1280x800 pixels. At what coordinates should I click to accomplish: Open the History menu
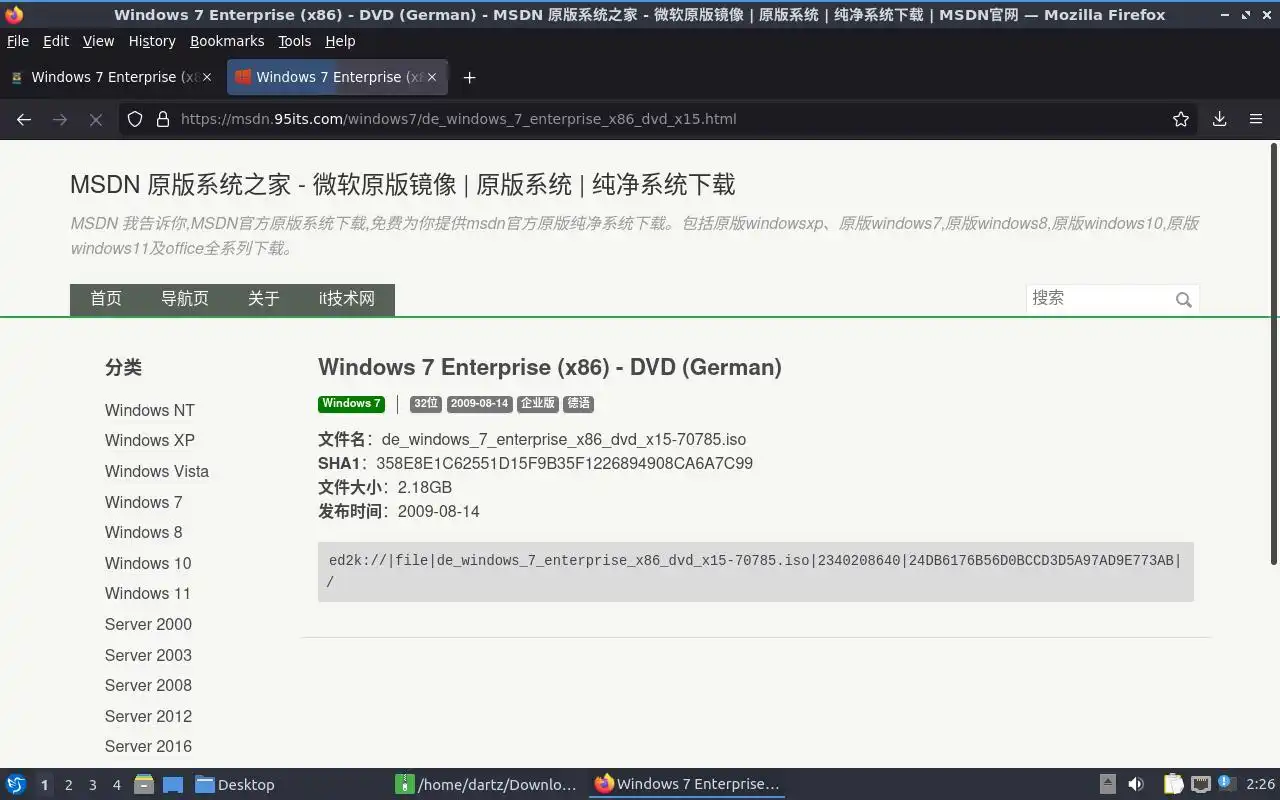(x=152, y=41)
